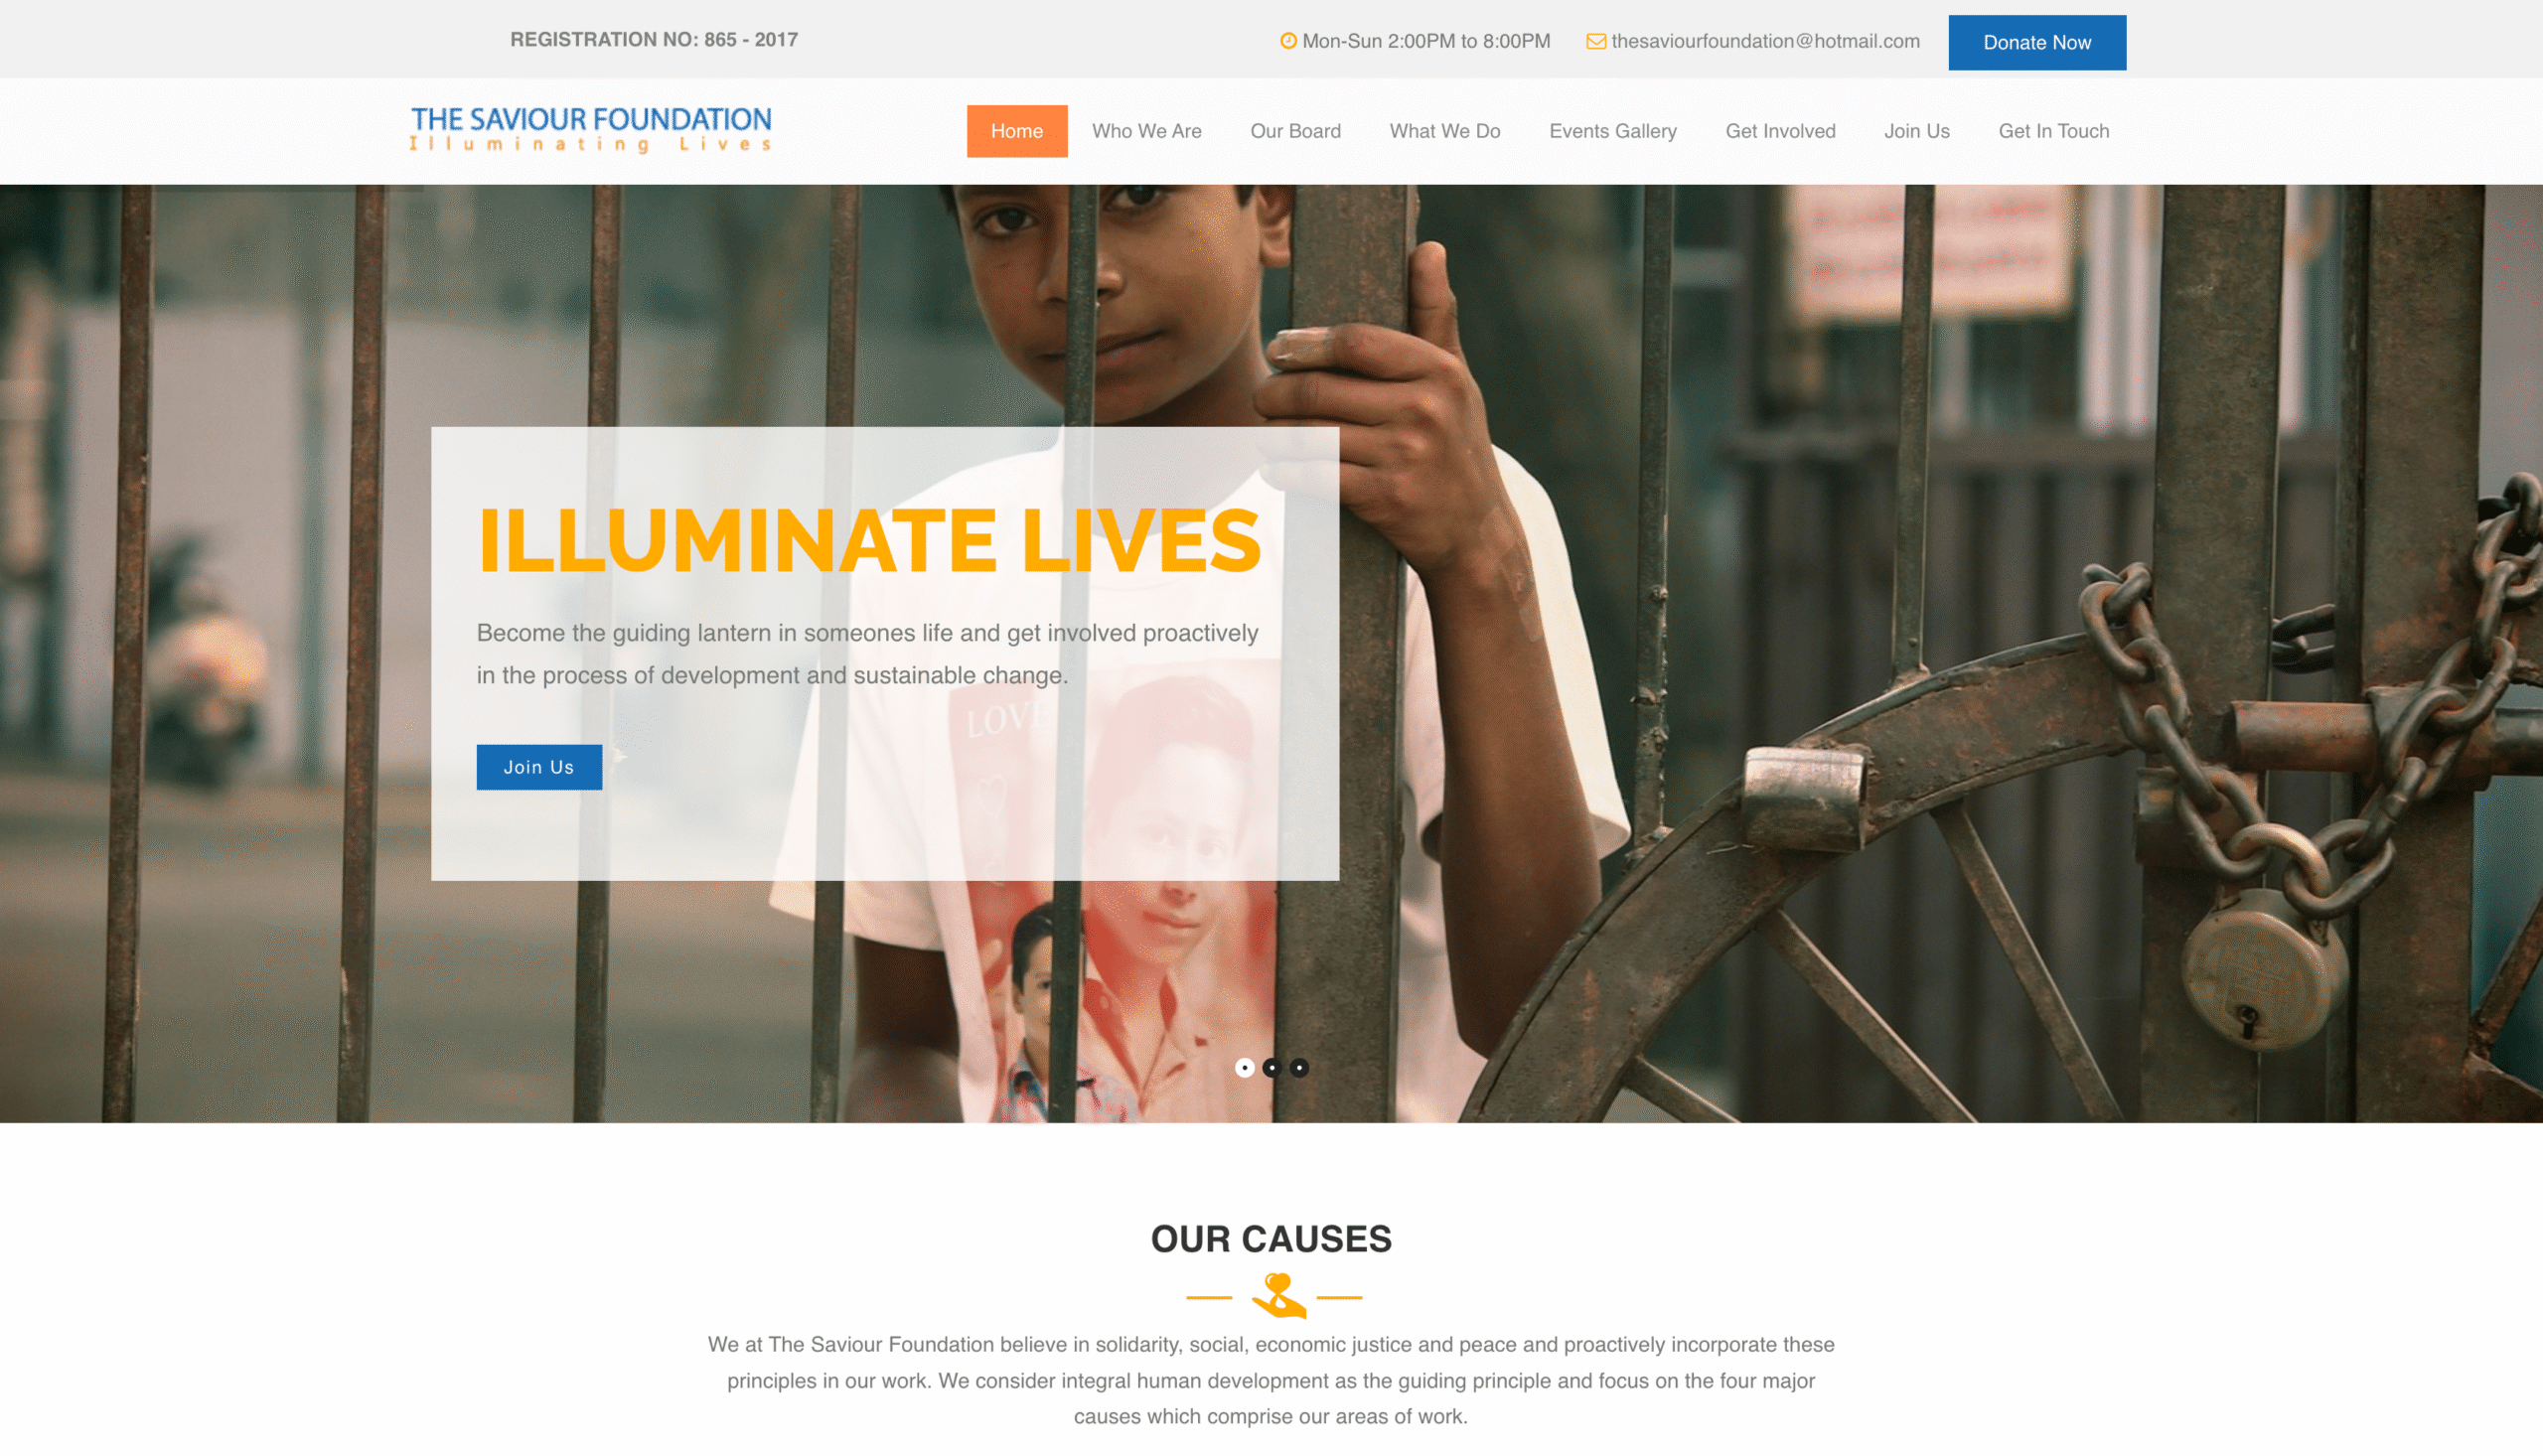Click the Illuminate Lives banner heading
The width and height of the screenshot is (2543, 1456).
click(870, 540)
